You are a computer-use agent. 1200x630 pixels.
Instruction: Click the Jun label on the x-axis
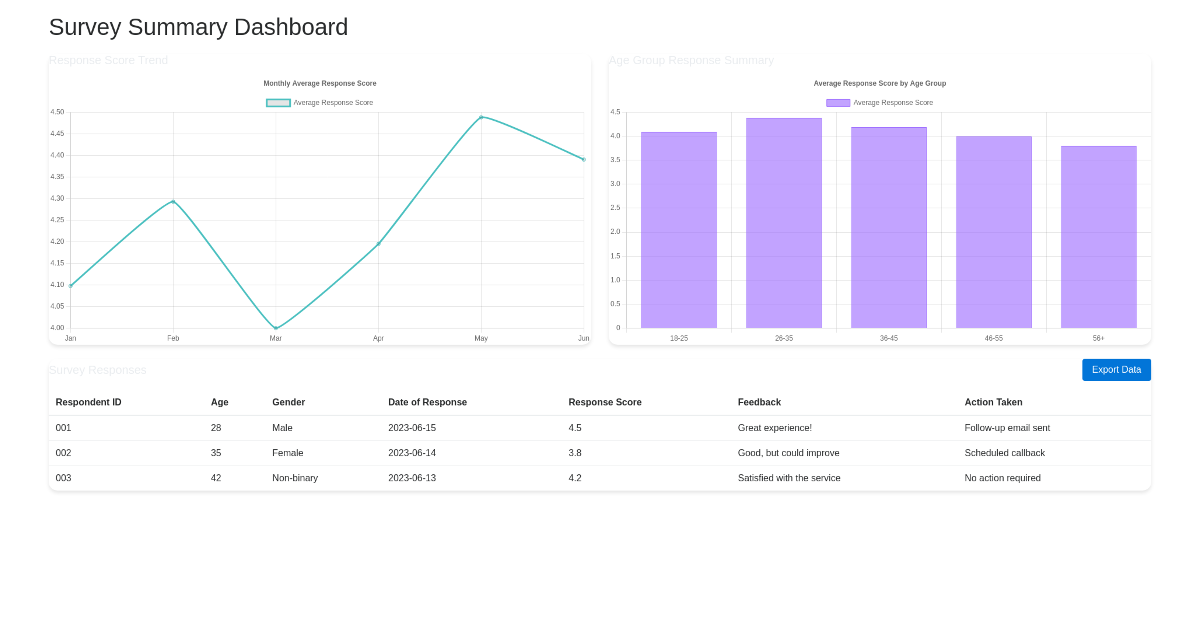(x=584, y=338)
